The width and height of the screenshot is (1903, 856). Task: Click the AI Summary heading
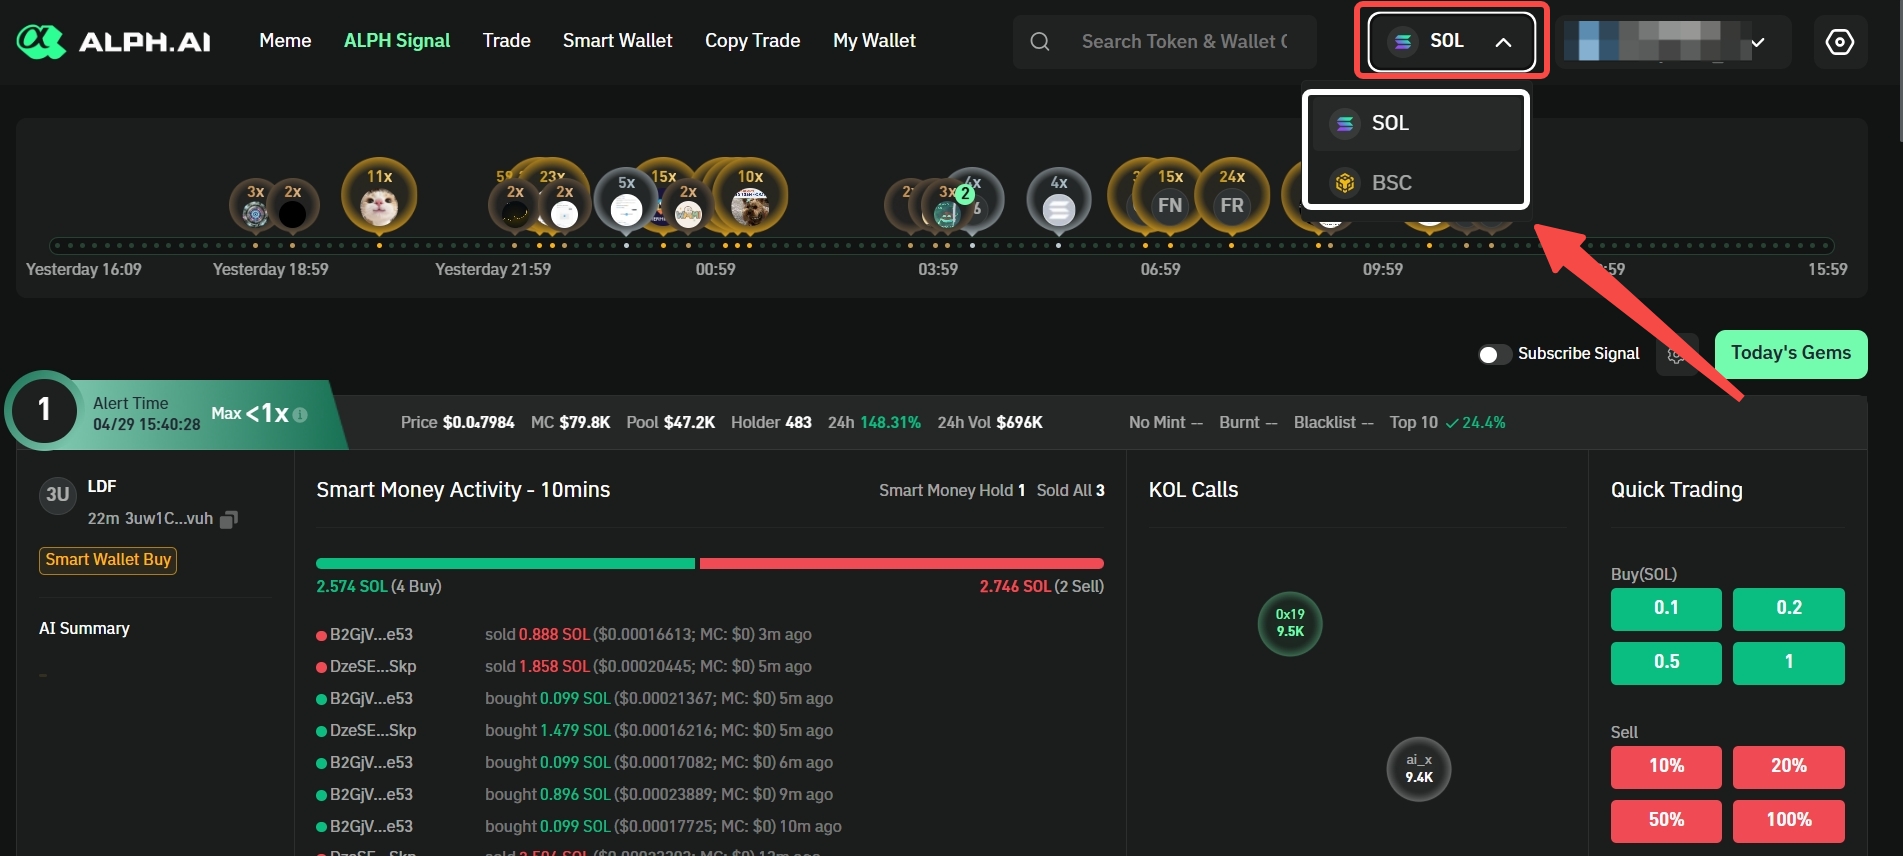click(x=84, y=629)
